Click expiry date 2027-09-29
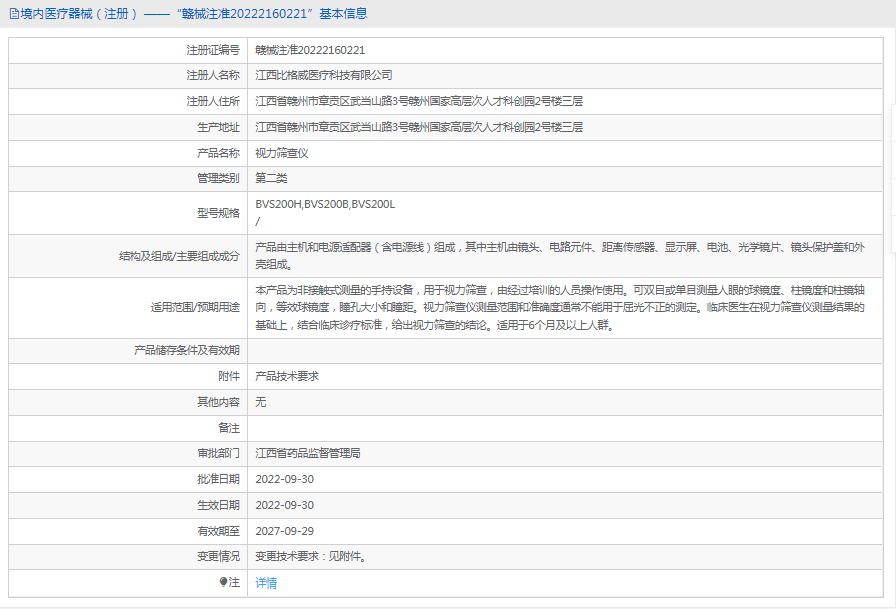The width and height of the screenshot is (896, 609). coord(285,531)
